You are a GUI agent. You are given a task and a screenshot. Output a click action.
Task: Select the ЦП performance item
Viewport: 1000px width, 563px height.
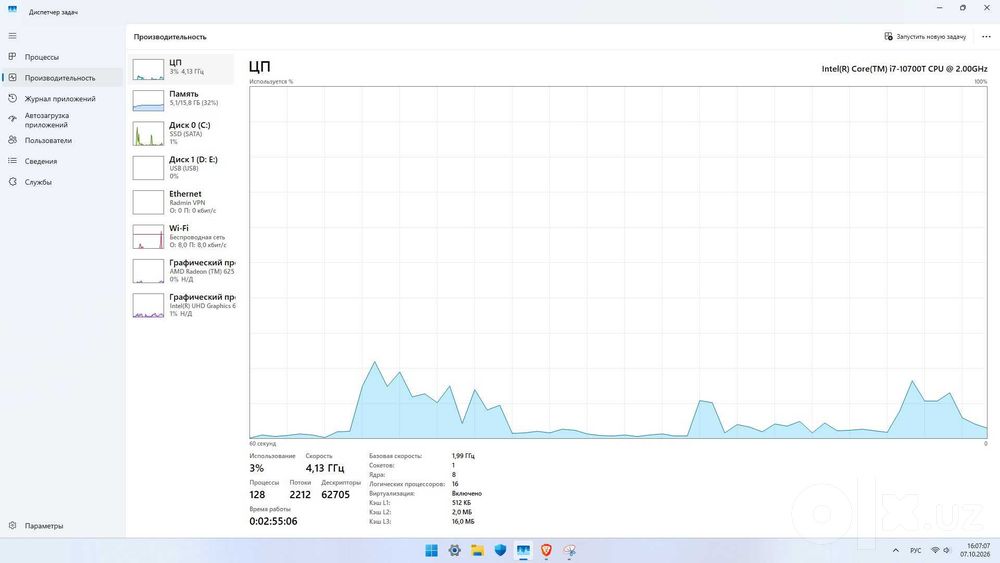pos(183,69)
